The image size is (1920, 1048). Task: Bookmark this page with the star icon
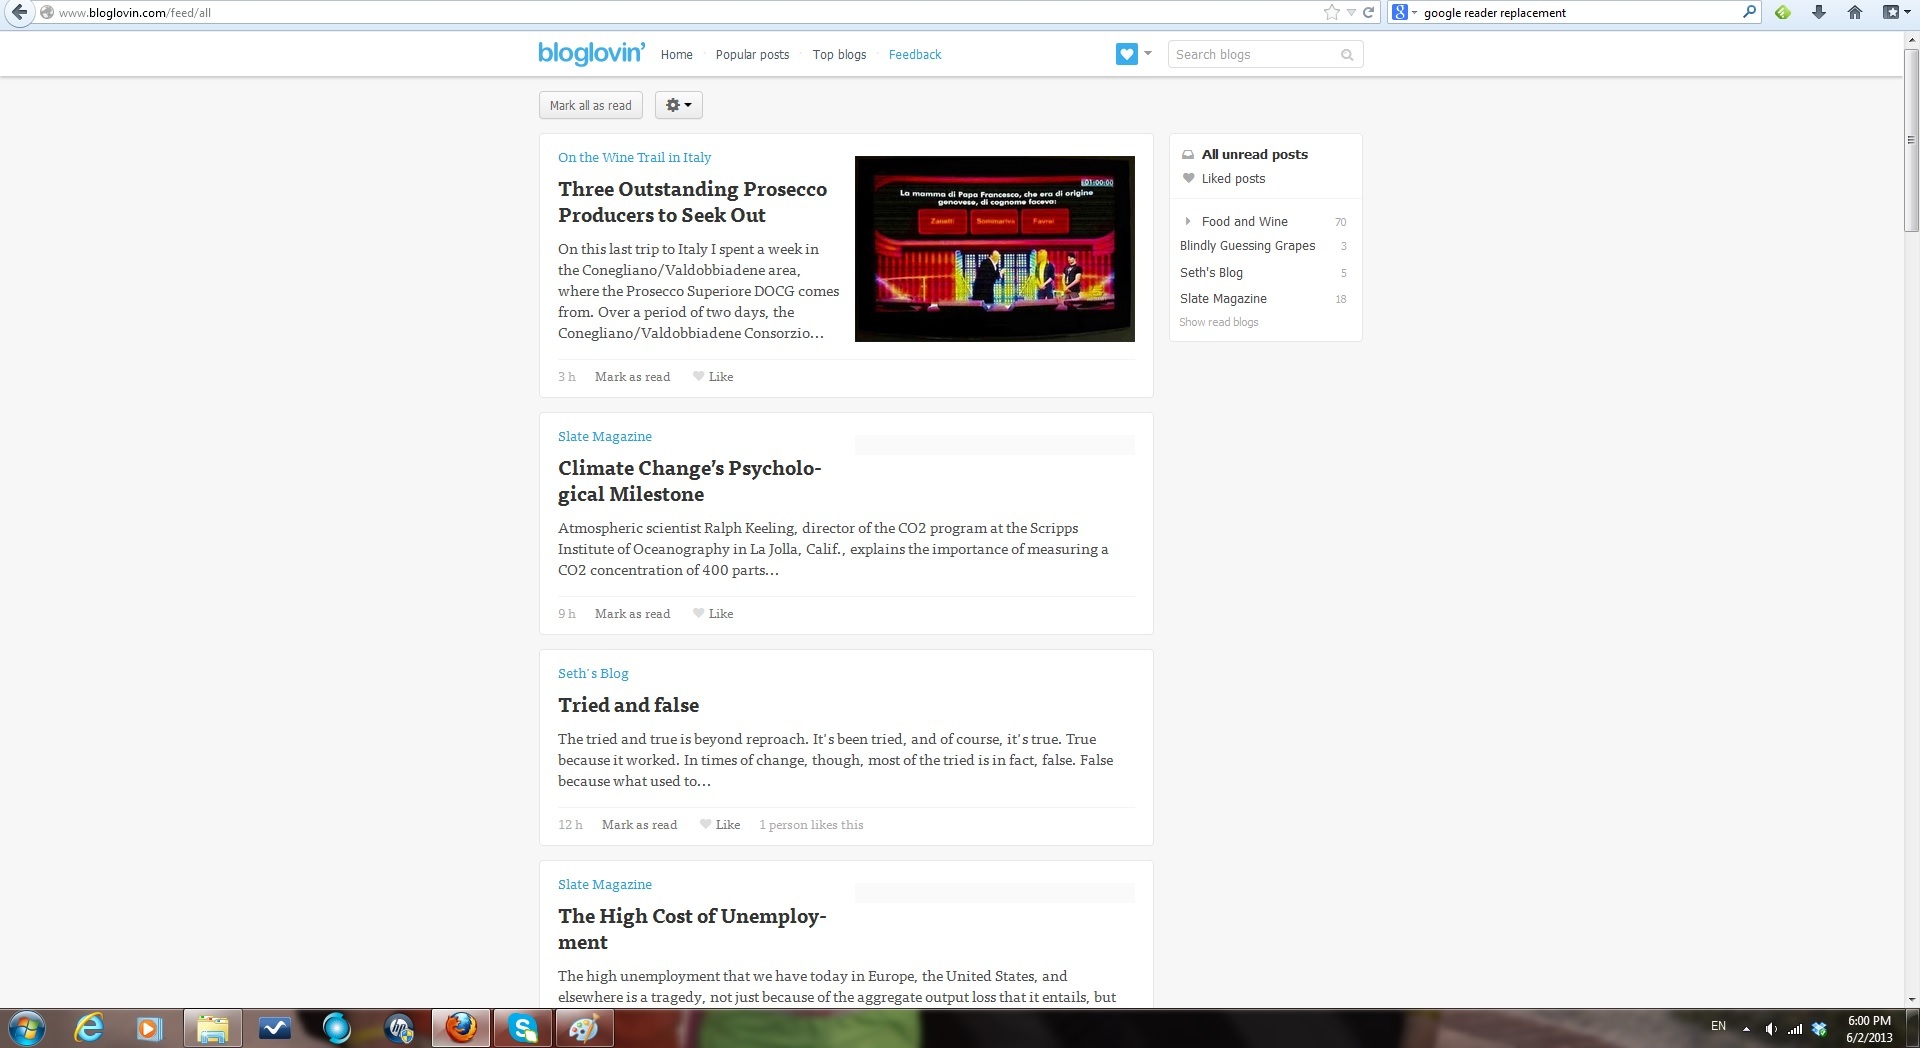pos(1331,12)
